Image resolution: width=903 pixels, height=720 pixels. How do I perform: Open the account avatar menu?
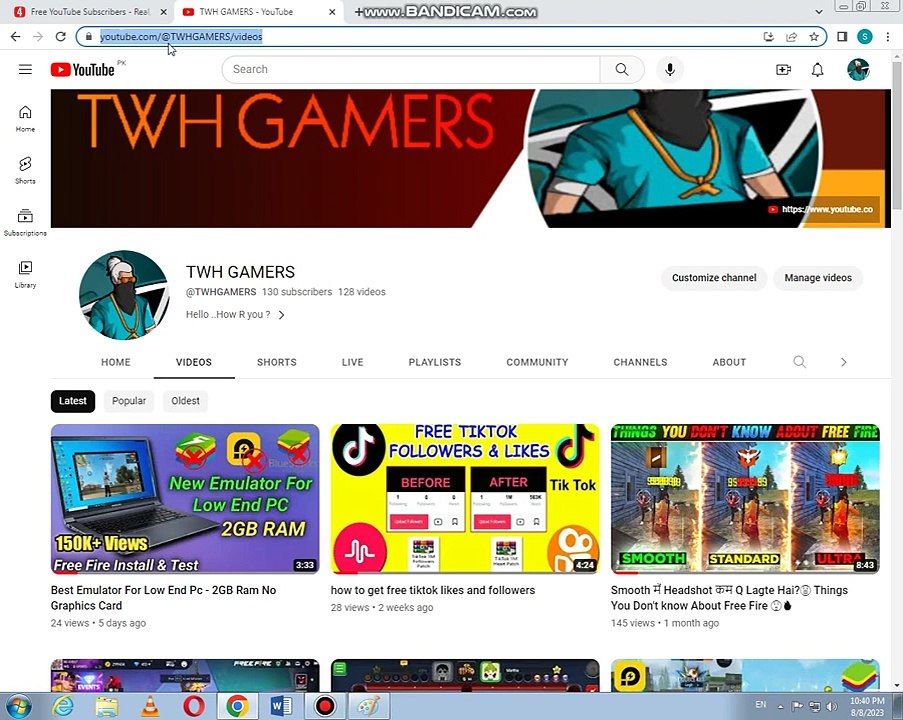pos(858,70)
